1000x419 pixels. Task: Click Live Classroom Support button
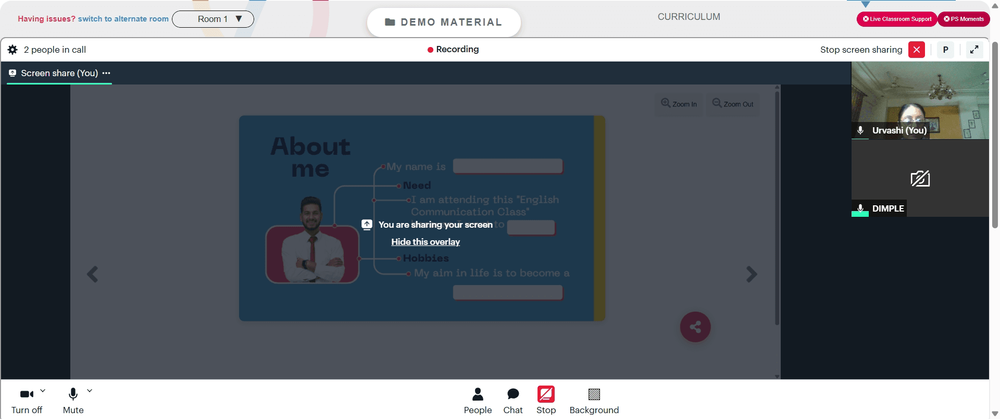click(x=897, y=19)
